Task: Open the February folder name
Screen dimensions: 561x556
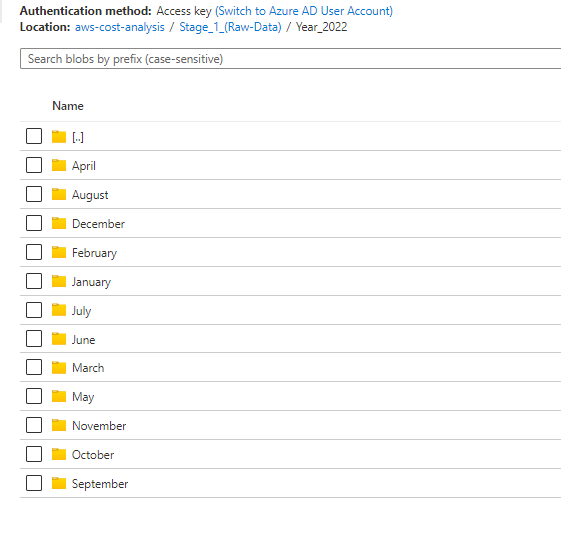Action: [94, 253]
